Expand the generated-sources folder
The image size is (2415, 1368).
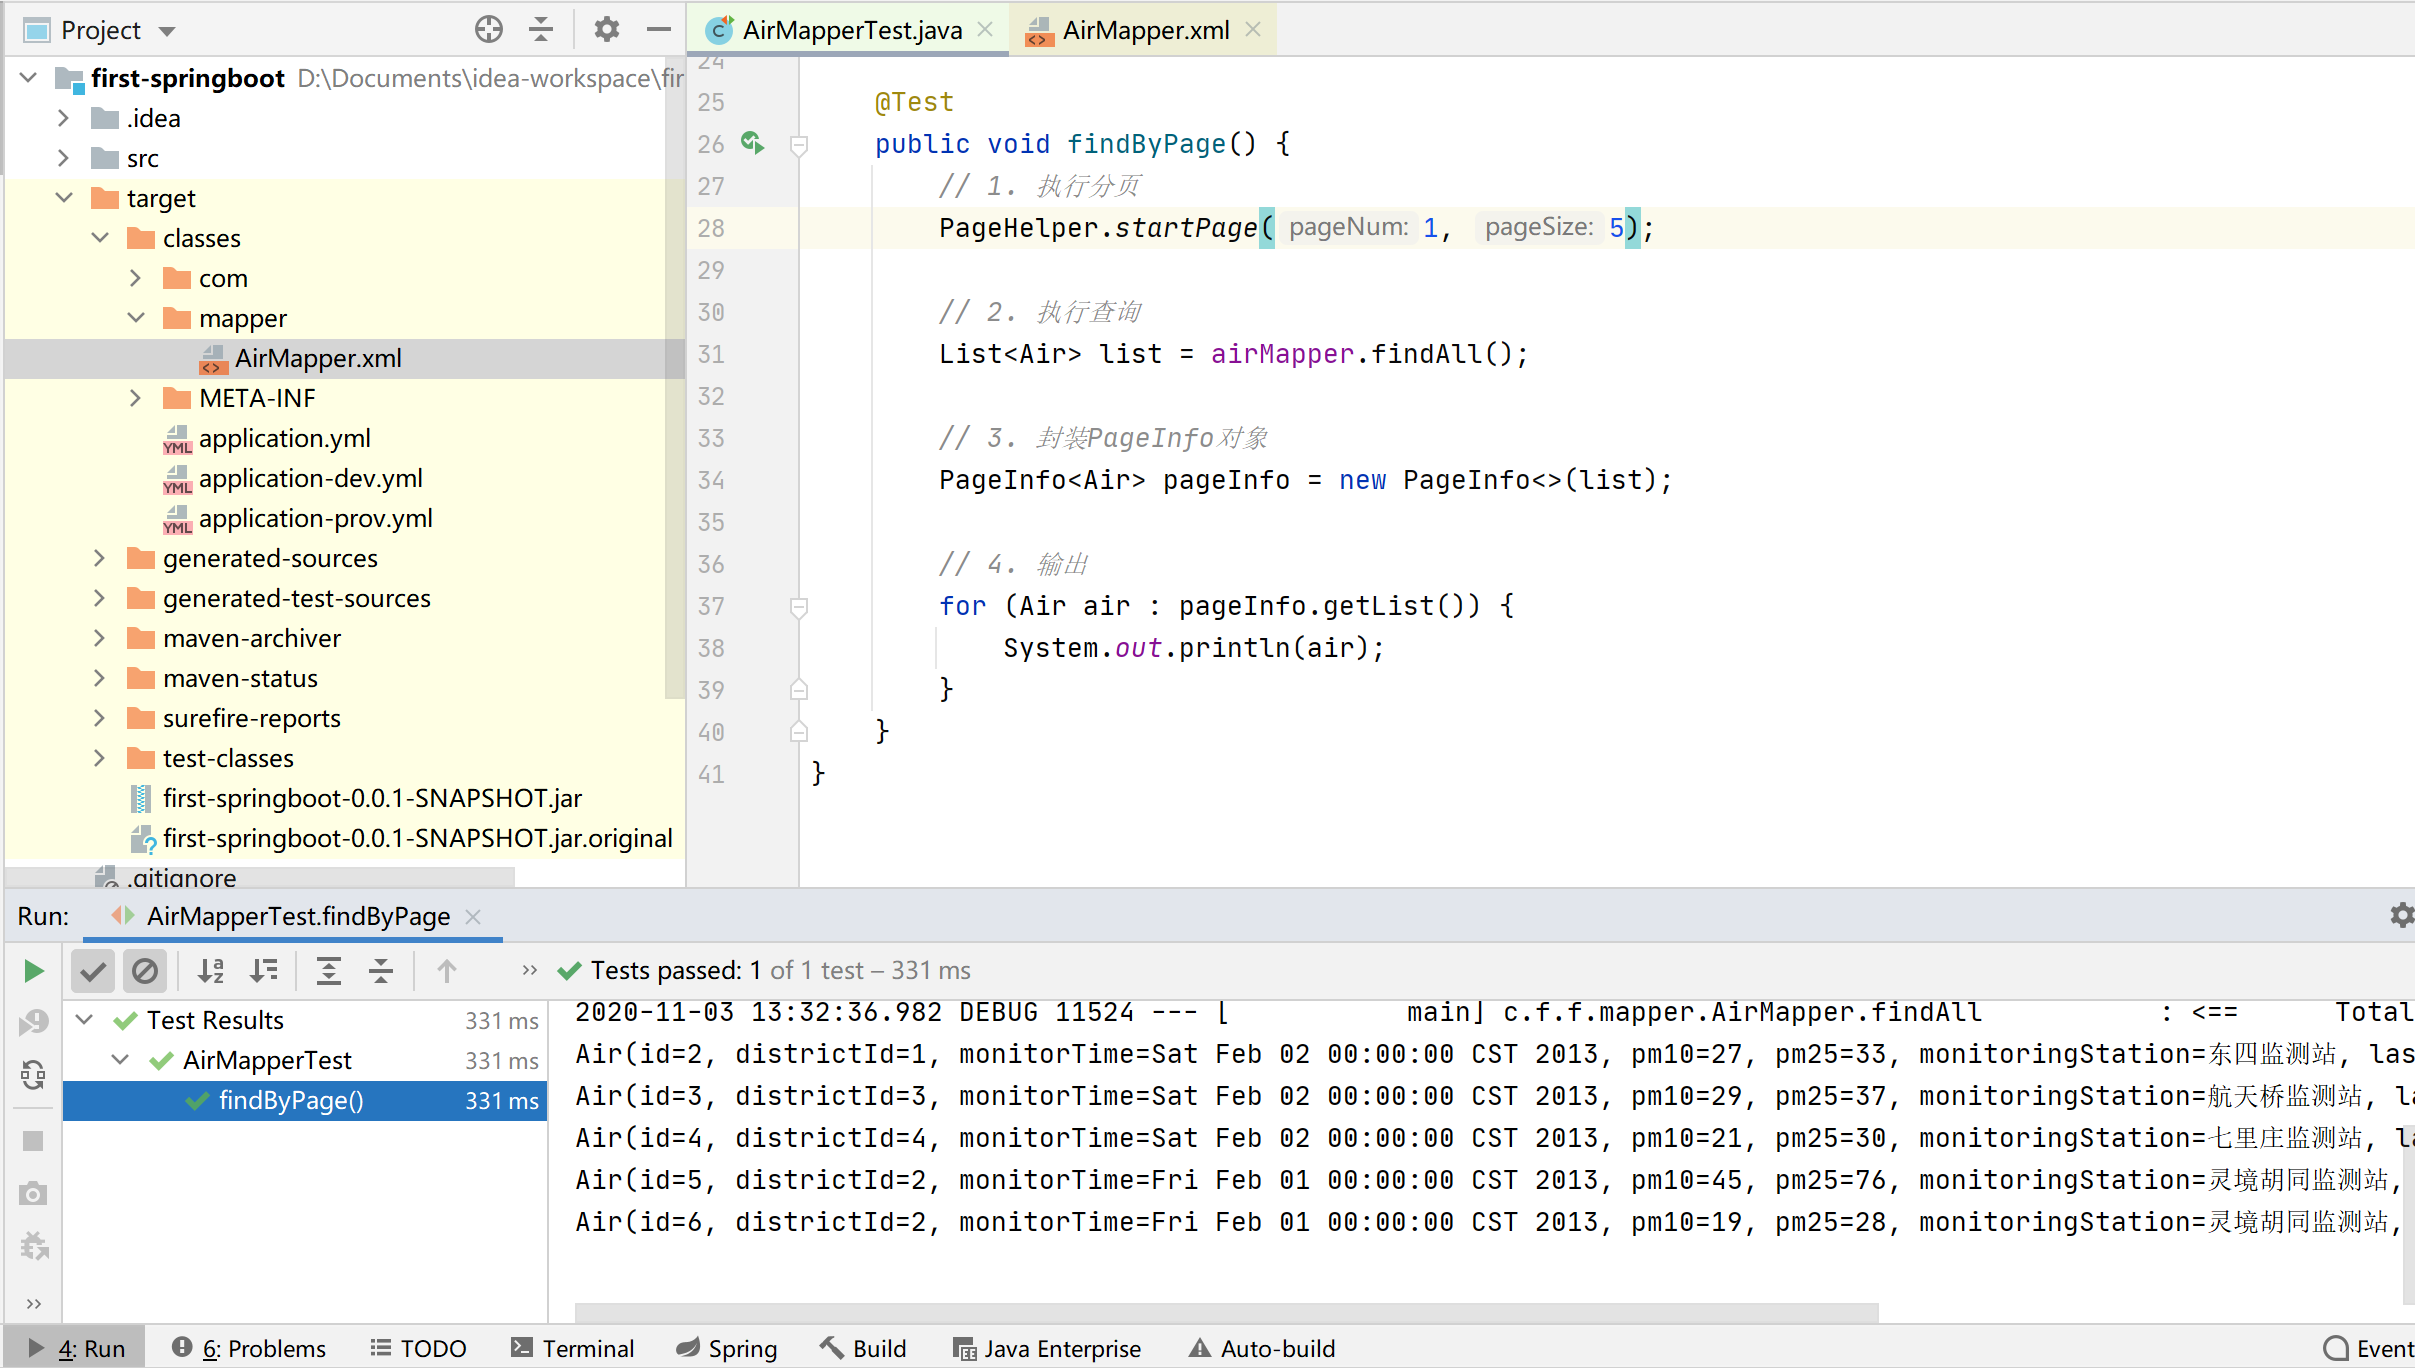[99, 558]
